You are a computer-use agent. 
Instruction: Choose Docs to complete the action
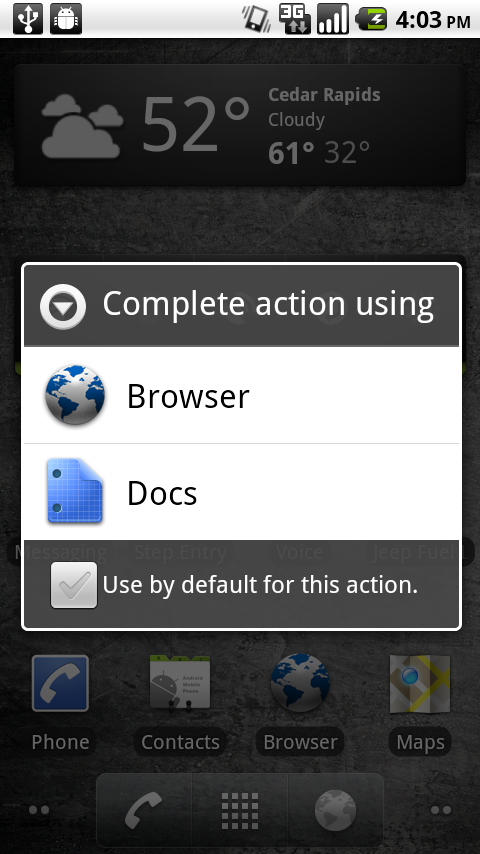click(241, 492)
